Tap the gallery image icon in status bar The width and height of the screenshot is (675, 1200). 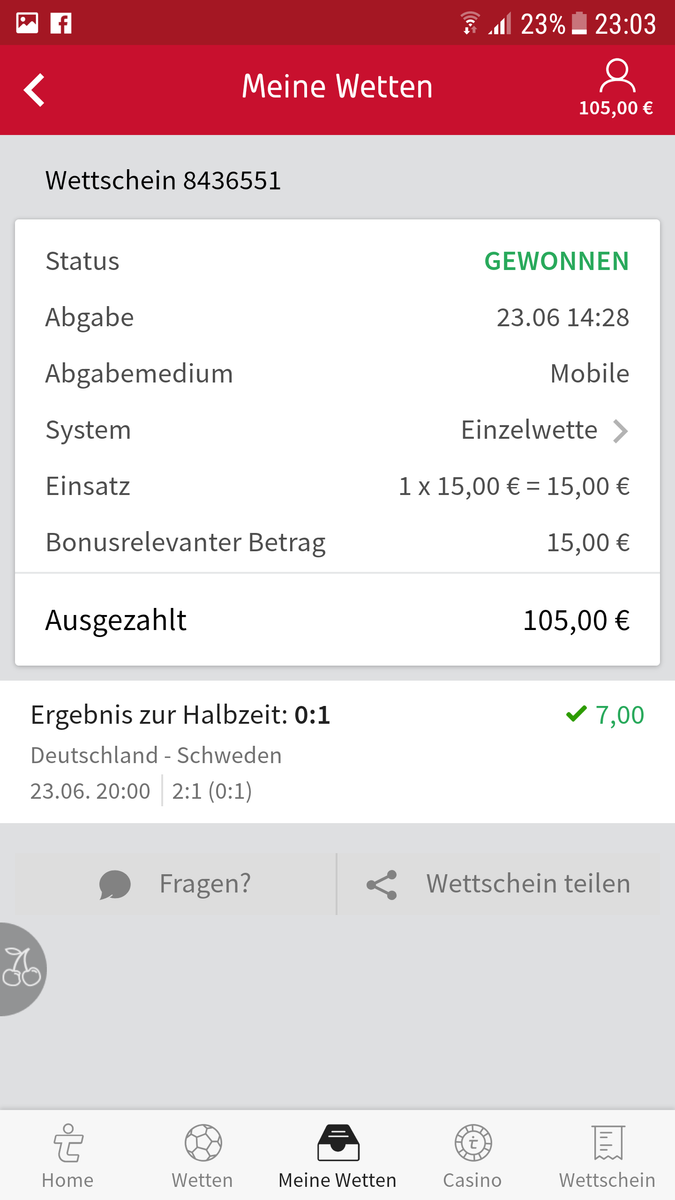(x=26, y=22)
